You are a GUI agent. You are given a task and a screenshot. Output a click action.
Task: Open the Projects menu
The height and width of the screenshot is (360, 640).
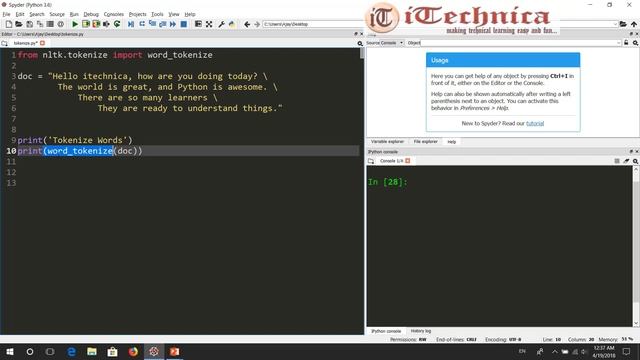138,14
